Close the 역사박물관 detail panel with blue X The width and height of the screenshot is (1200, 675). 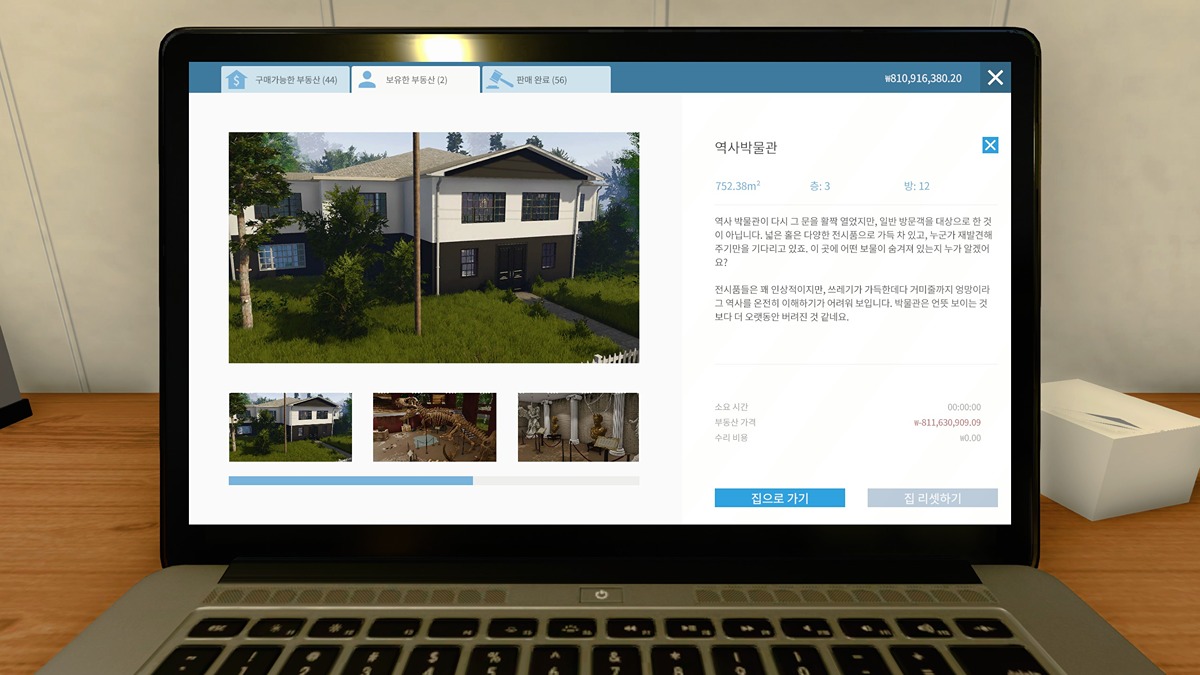990,146
